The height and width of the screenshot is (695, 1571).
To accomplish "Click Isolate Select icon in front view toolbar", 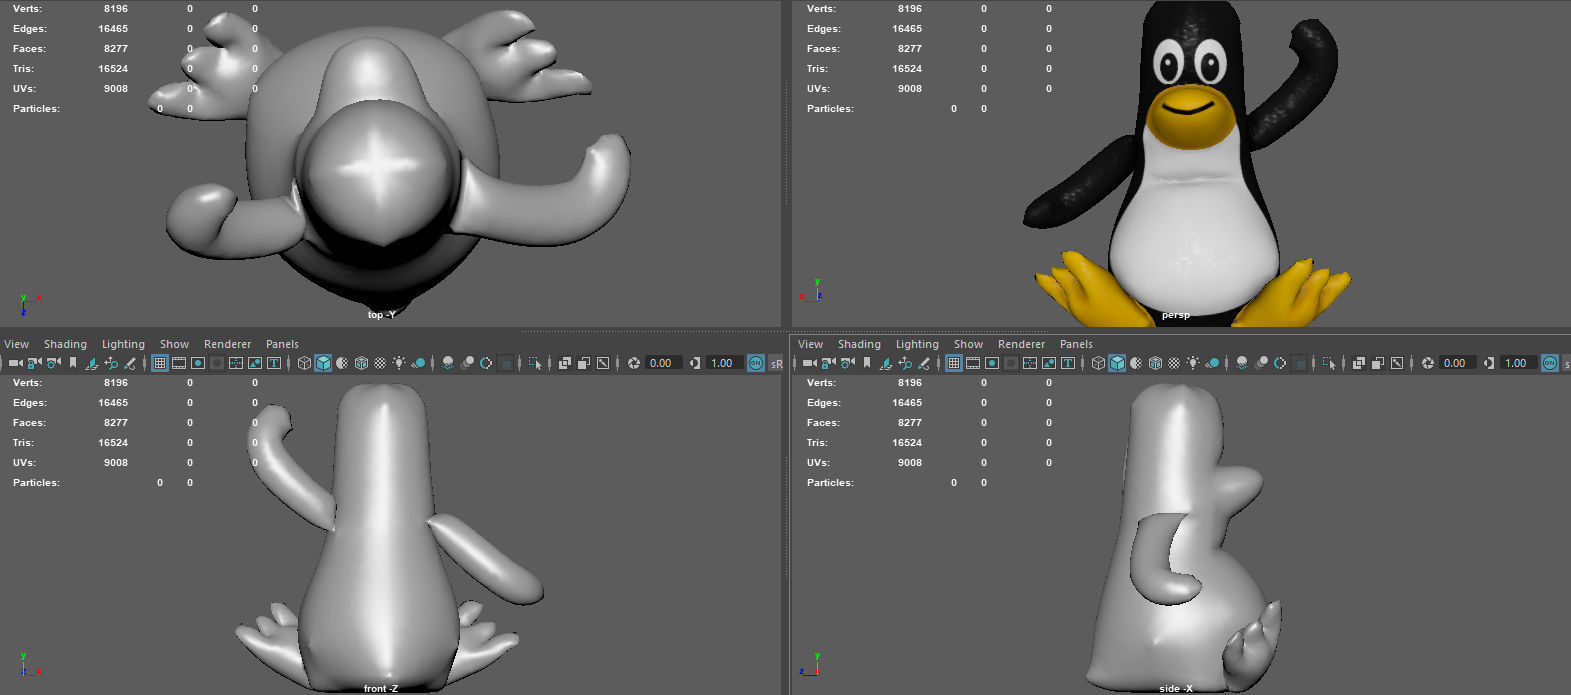I will 535,363.
